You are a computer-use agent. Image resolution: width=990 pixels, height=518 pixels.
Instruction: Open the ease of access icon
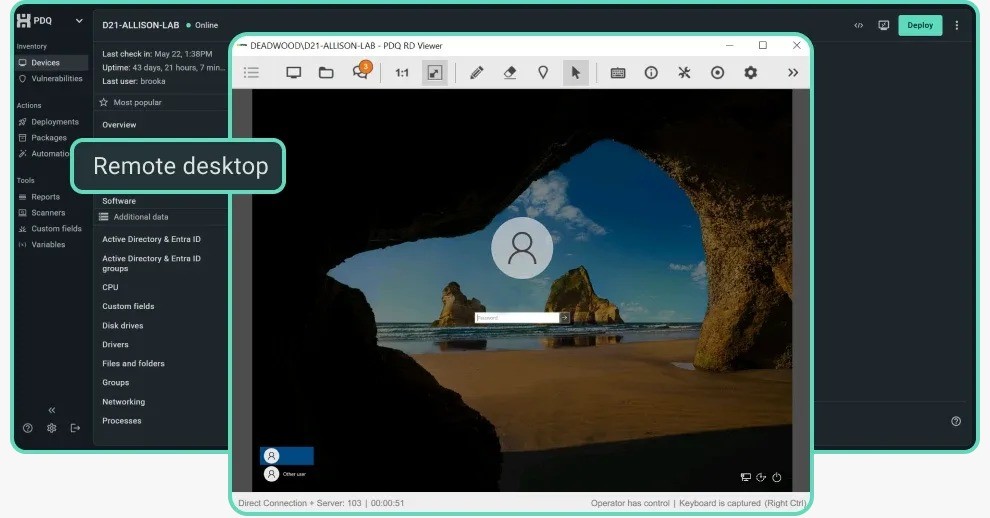click(x=761, y=477)
